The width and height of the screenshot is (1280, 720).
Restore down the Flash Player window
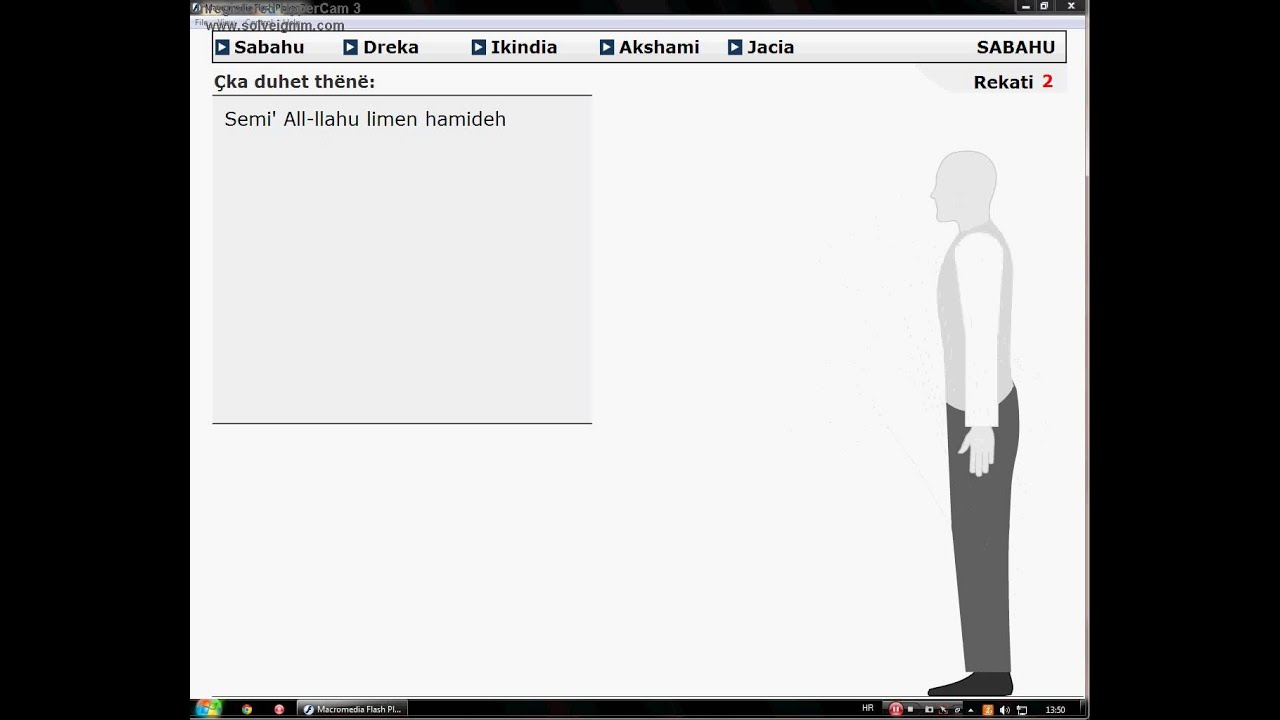coord(1045,6)
